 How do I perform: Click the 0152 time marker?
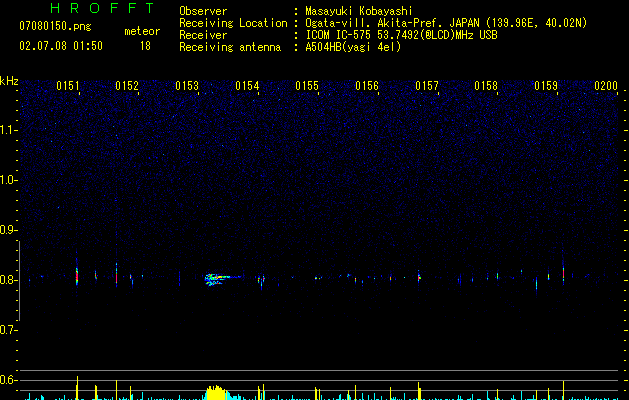coord(127,86)
